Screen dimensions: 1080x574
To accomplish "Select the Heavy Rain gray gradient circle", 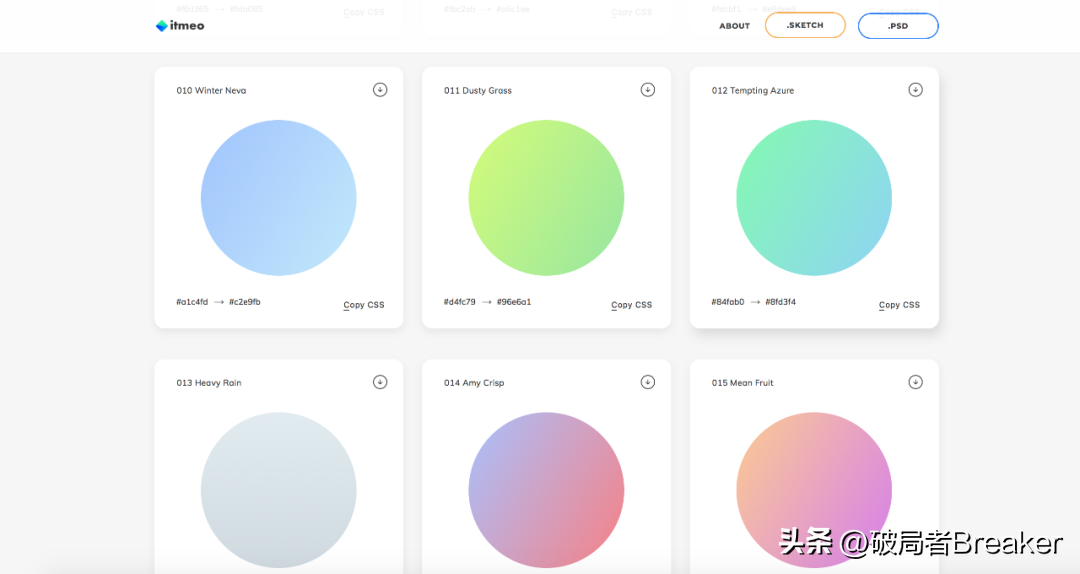I will point(278,490).
